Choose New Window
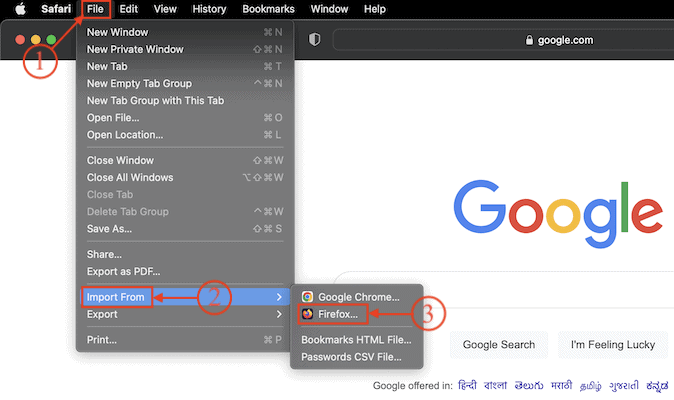674x400 pixels. click(185, 32)
